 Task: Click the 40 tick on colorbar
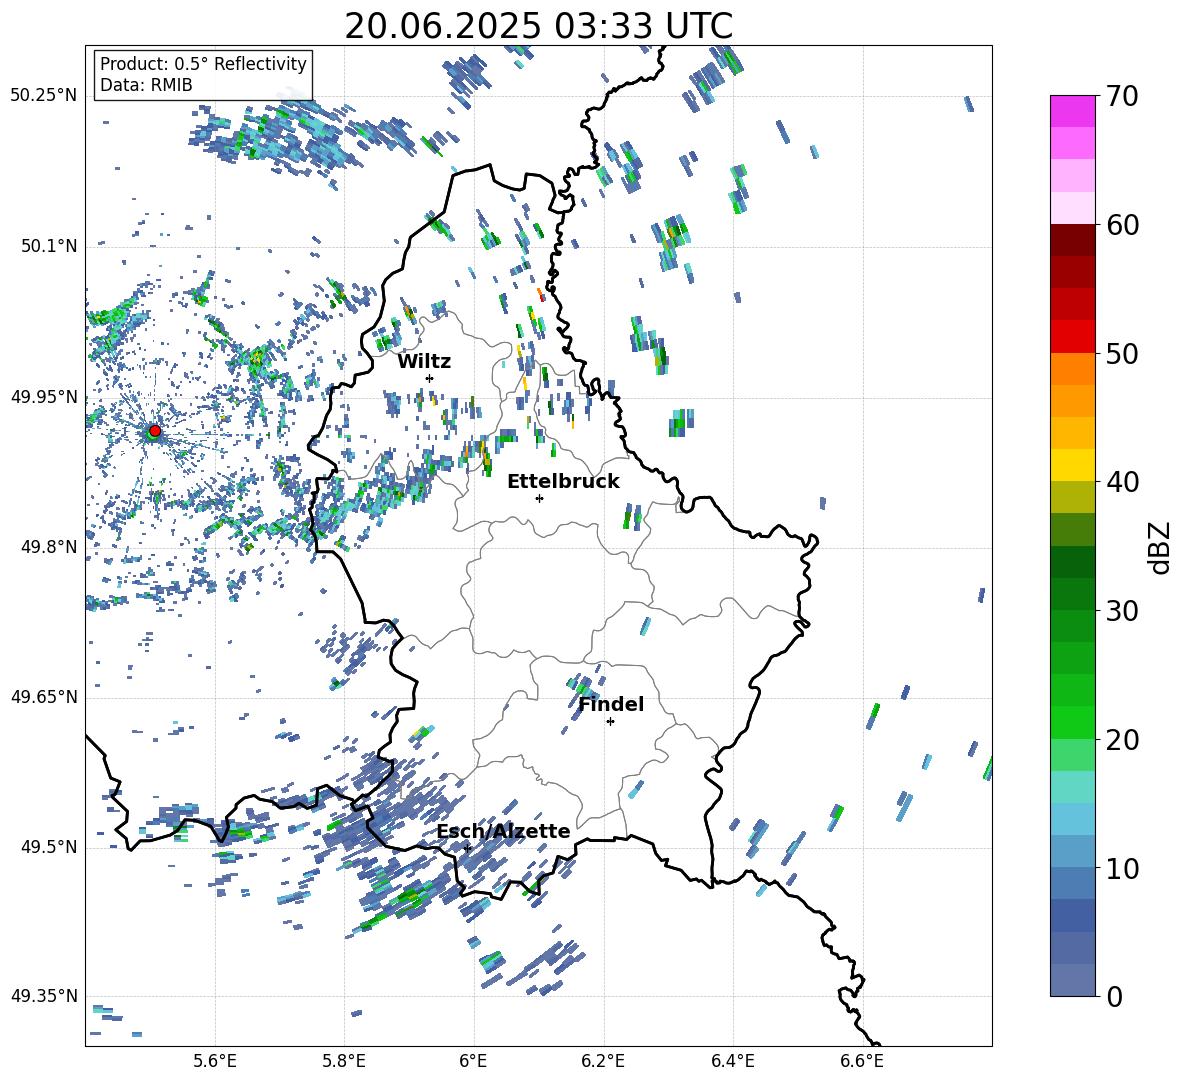click(1122, 482)
